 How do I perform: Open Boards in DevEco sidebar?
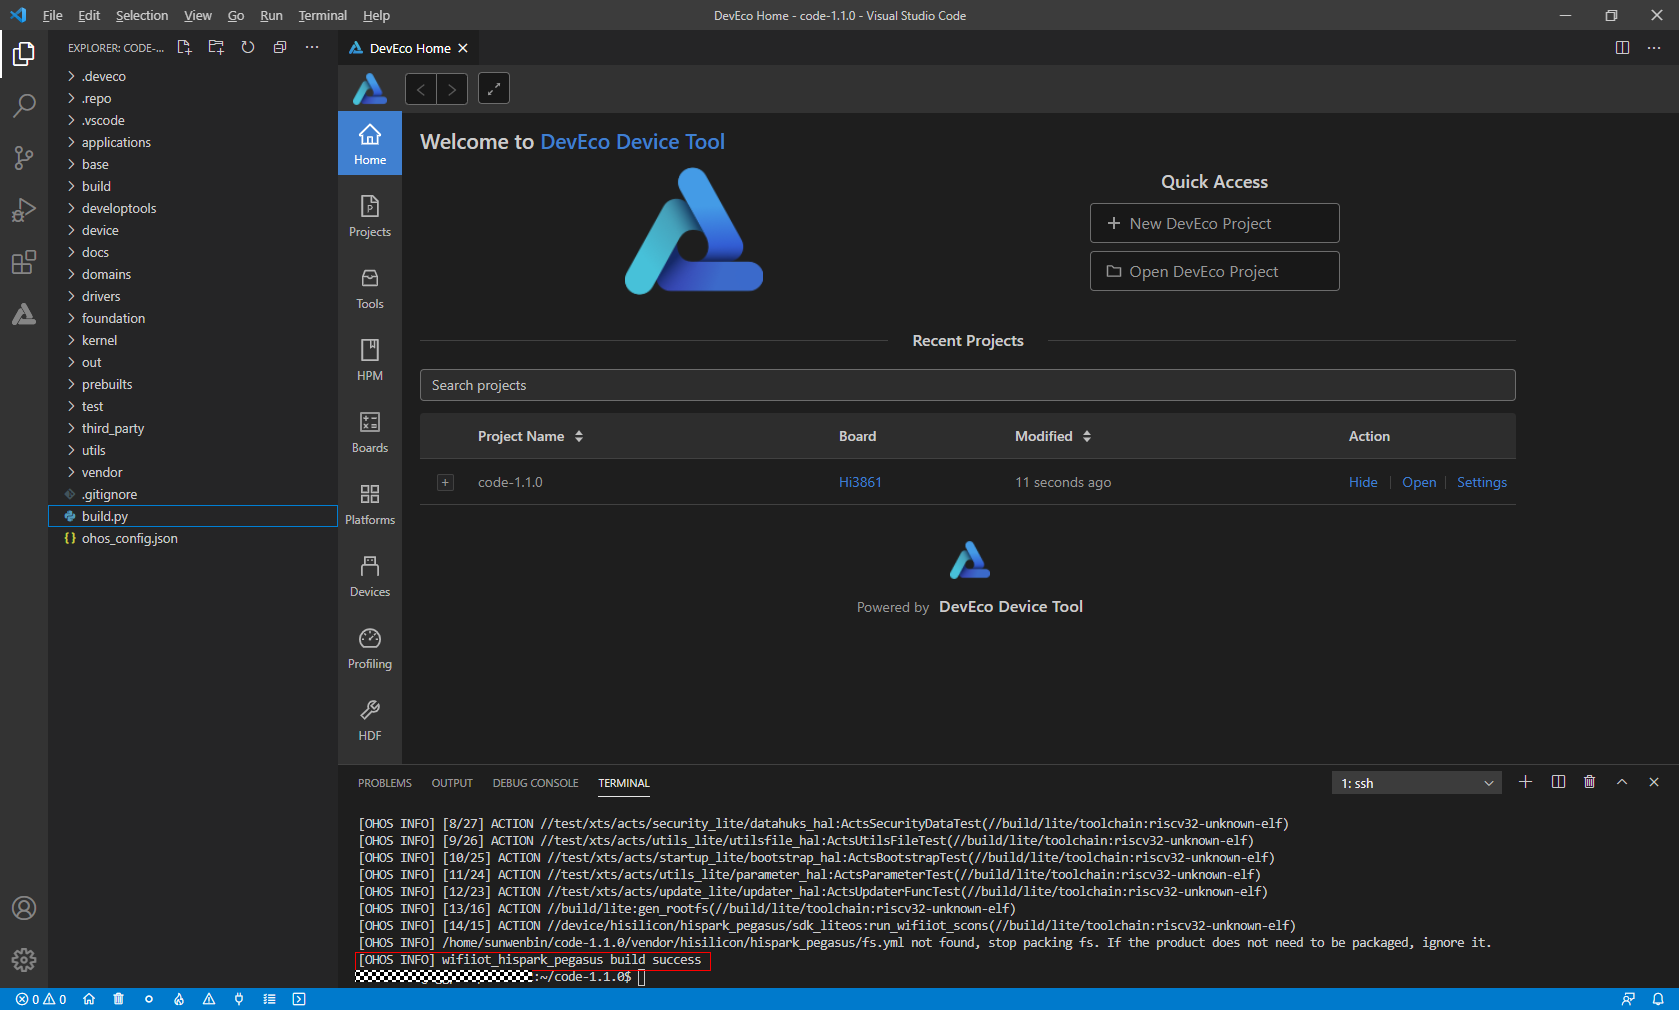click(370, 432)
